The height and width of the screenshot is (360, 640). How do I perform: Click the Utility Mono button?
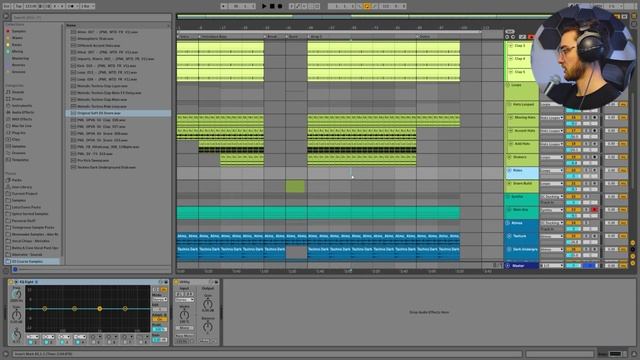184,328
